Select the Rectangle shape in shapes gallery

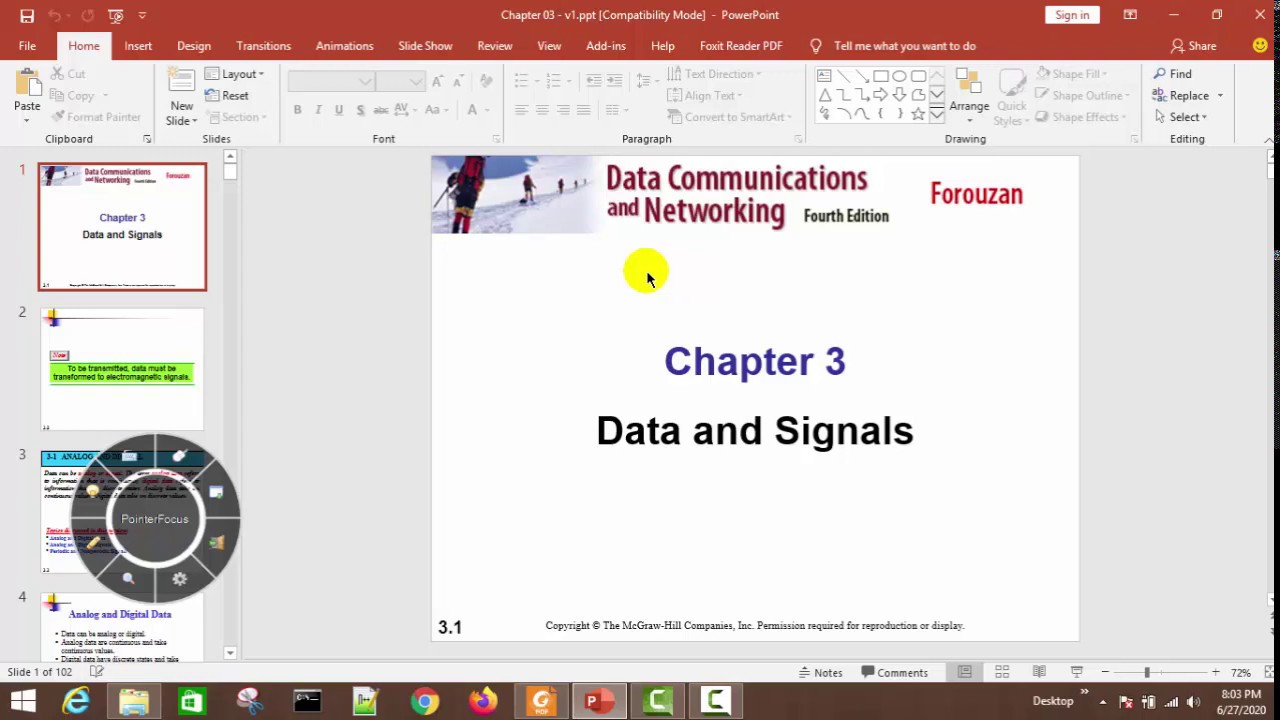tap(881, 76)
